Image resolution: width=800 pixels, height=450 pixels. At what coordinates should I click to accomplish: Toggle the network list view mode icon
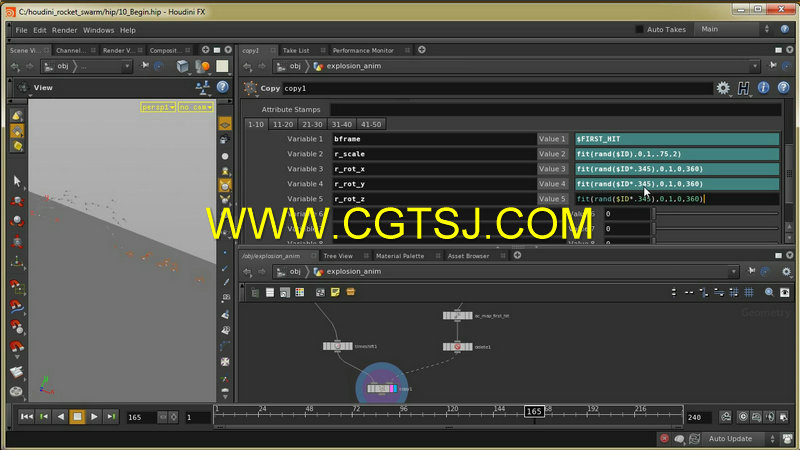click(269, 292)
